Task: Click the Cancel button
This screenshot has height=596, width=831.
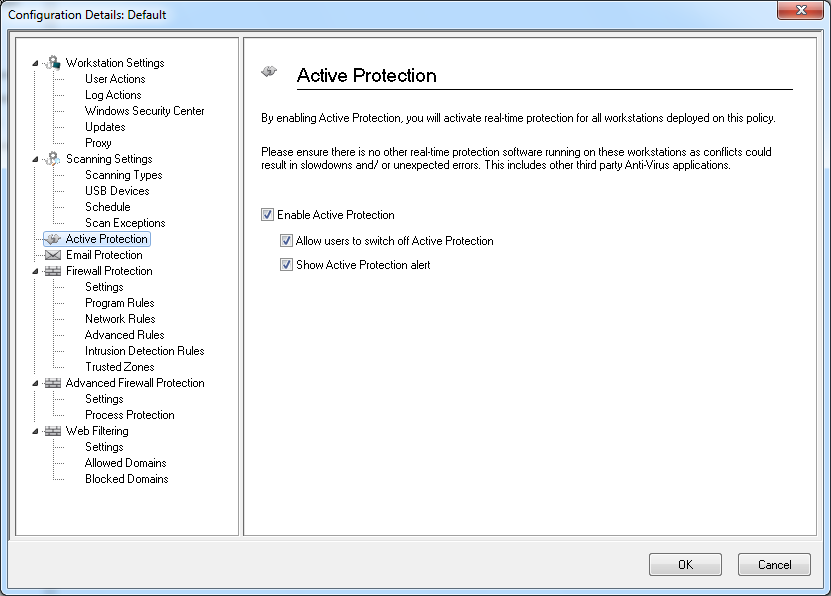Action: coord(774,564)
